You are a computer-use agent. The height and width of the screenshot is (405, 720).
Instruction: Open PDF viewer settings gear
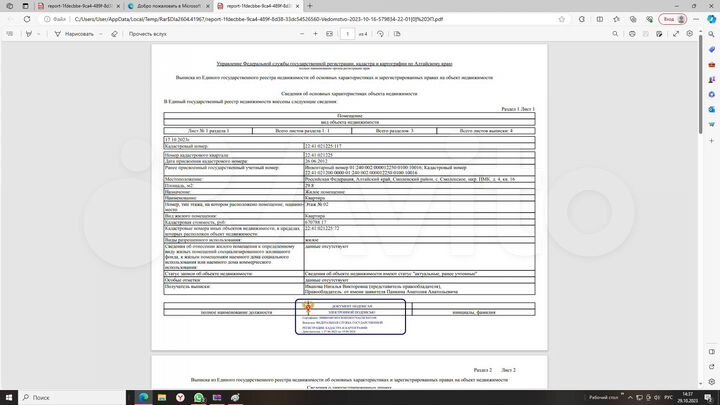coord(690,34)
